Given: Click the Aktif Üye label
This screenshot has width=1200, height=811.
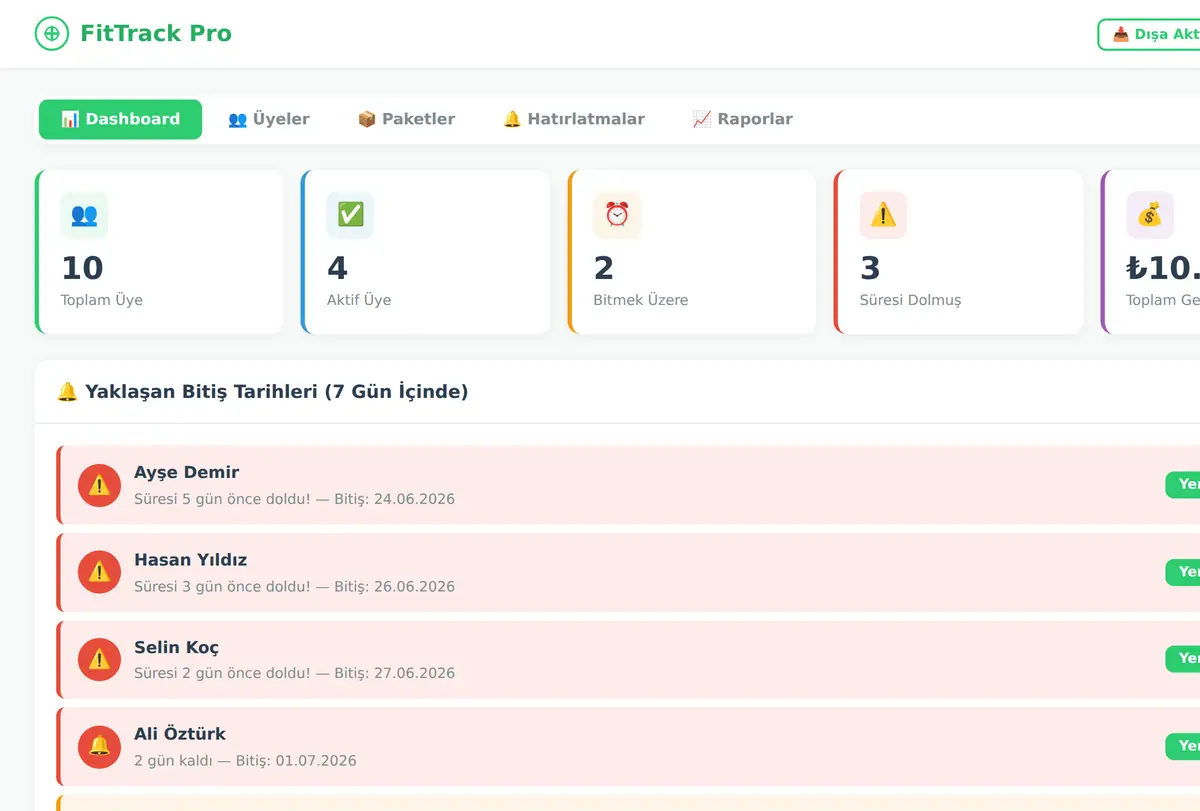Looking at the screenshot, I should (x=359, y=300).
